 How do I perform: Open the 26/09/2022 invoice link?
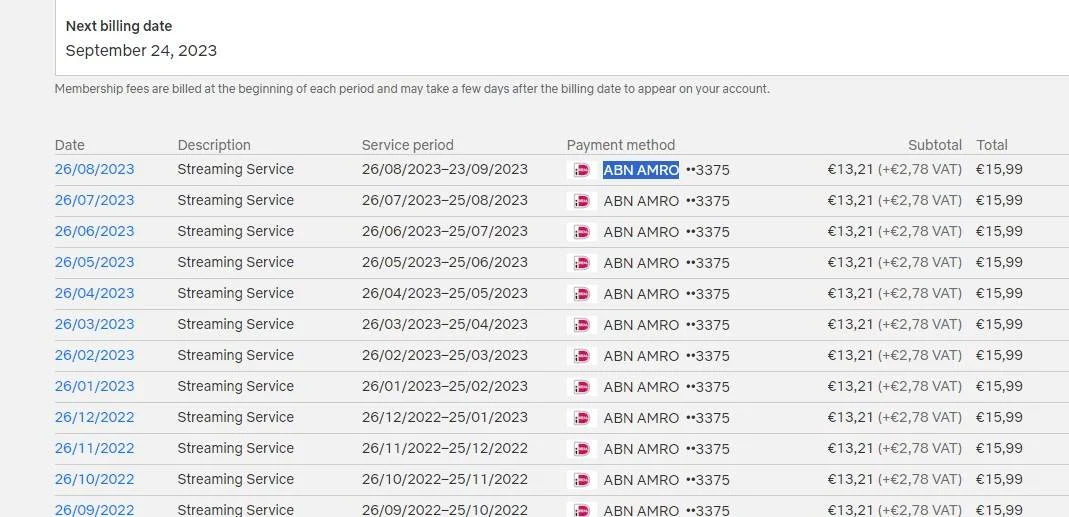click(x=95, y=509)
